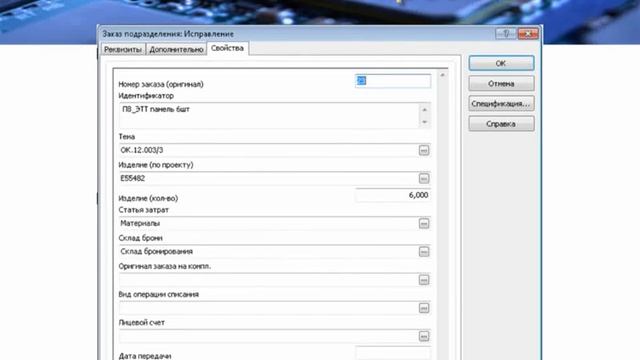Open the Дополнительно tab
640x360 pixels.
176,49
